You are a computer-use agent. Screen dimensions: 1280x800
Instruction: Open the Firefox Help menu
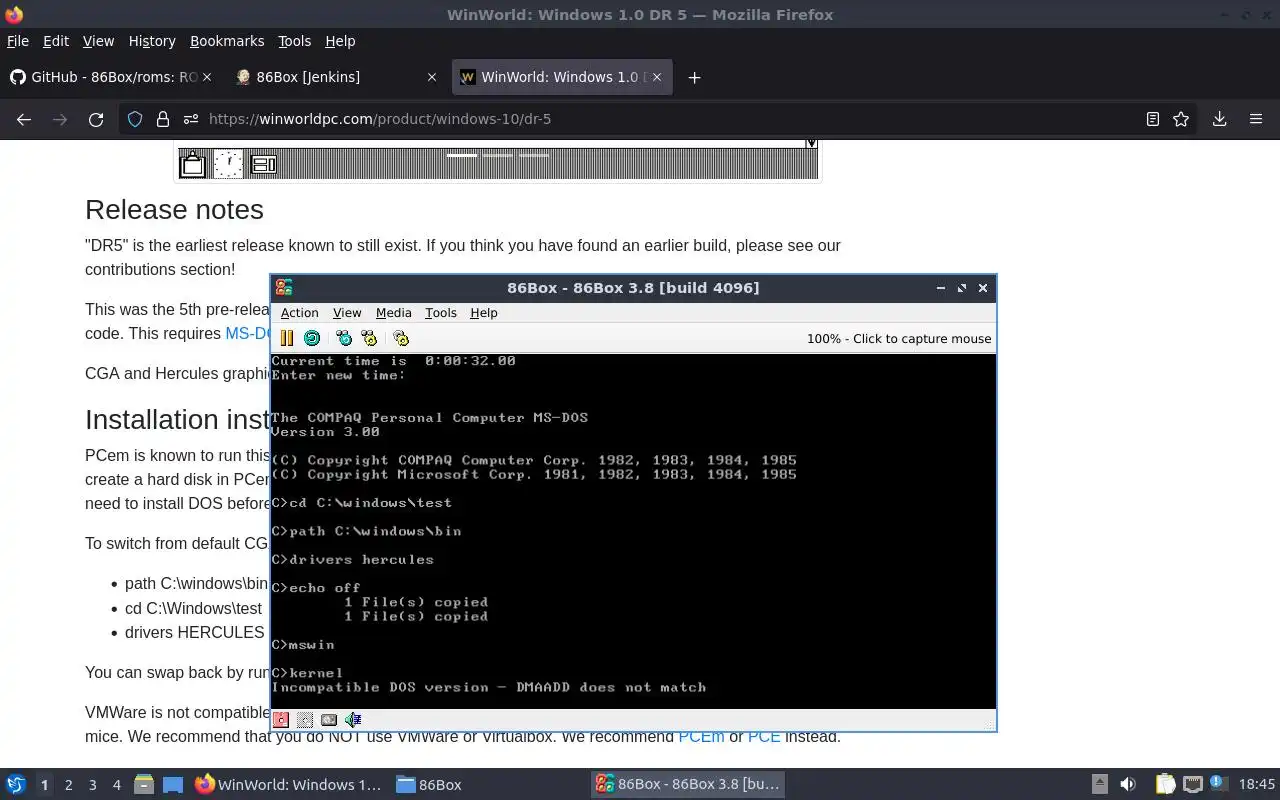point(340,41)
